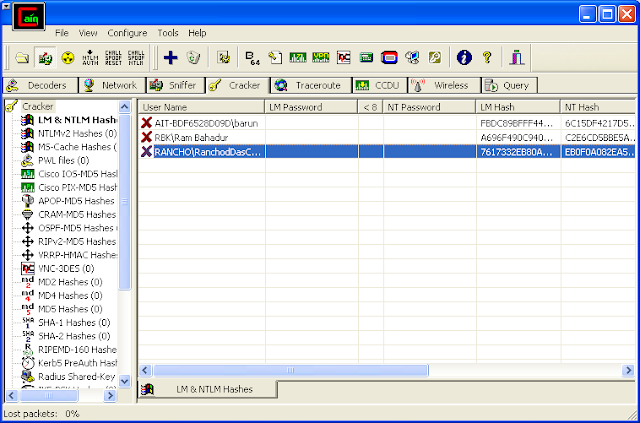
Task: Select Cisco PIX-MD5 Hashes tree item
Action: click(78, 187)
